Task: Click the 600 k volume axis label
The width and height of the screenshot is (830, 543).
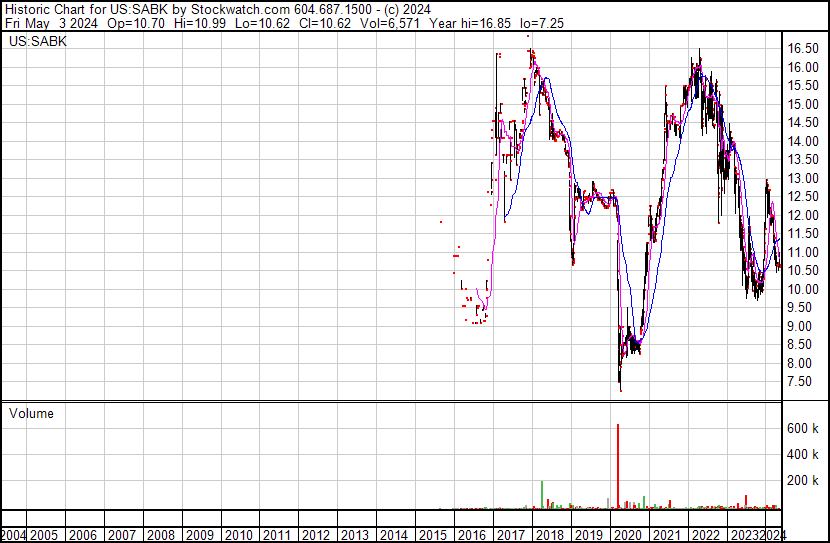Action: point(803,429)
